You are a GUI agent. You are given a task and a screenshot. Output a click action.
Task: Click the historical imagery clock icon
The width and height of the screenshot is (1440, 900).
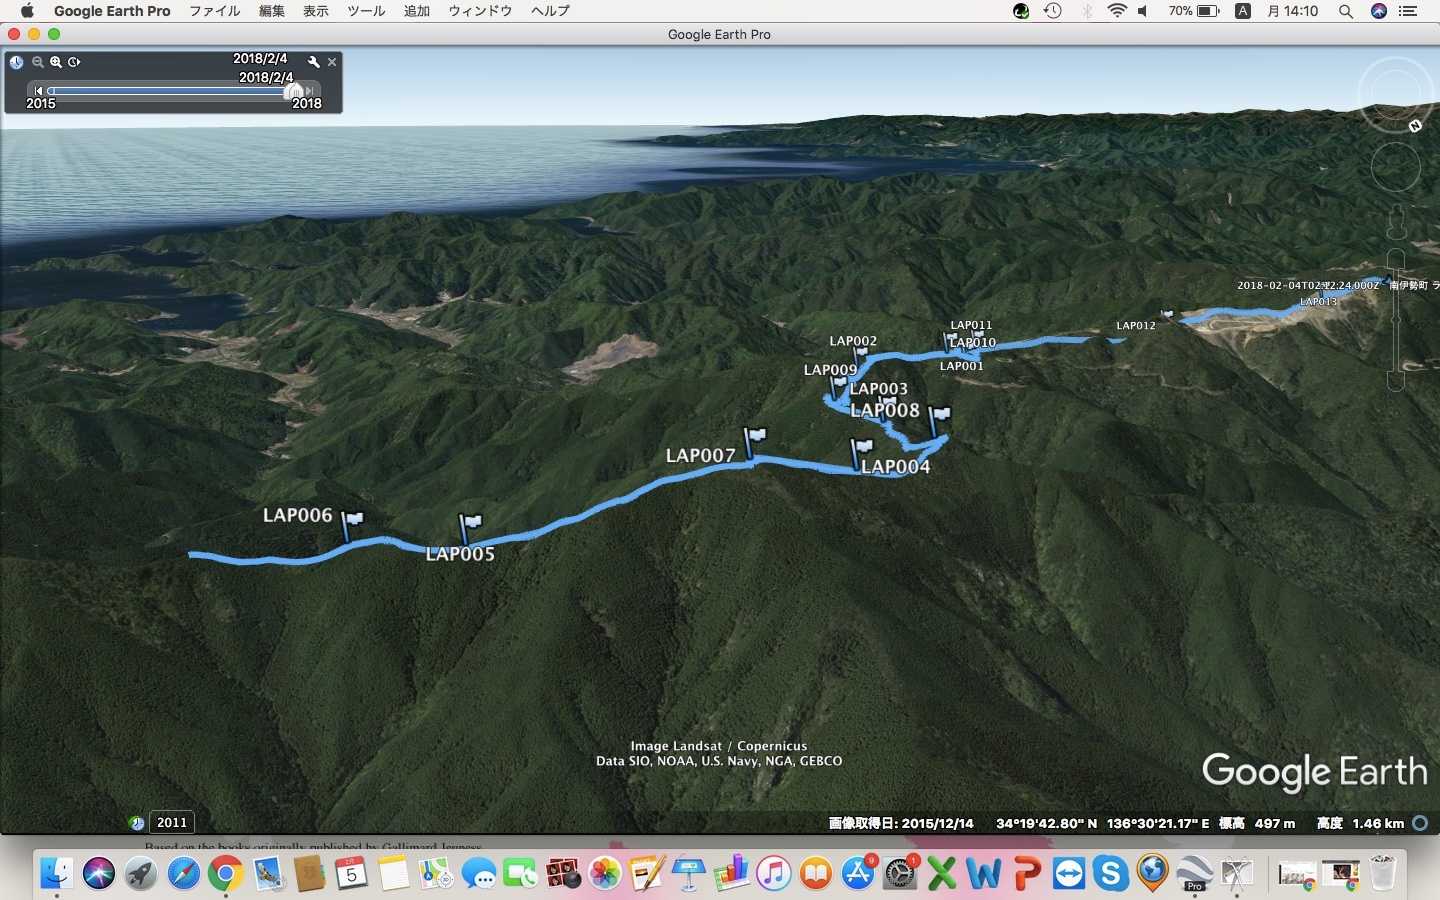(16, 62)
